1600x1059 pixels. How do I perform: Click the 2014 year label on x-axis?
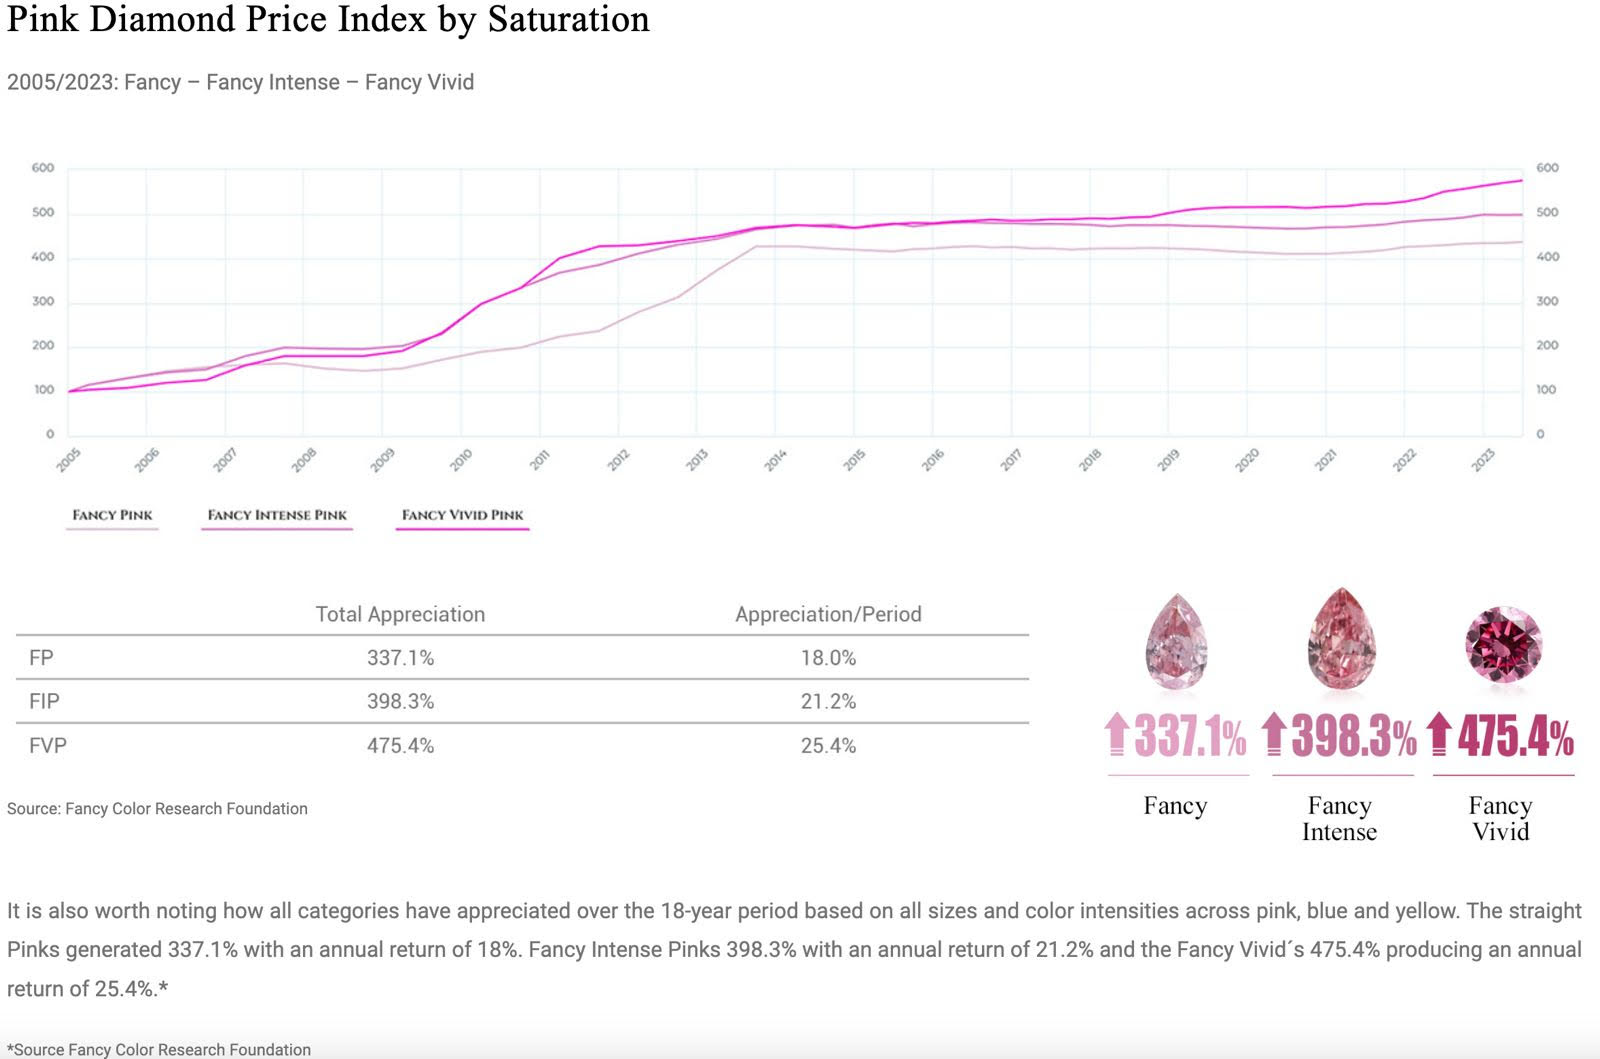[776, 460]
